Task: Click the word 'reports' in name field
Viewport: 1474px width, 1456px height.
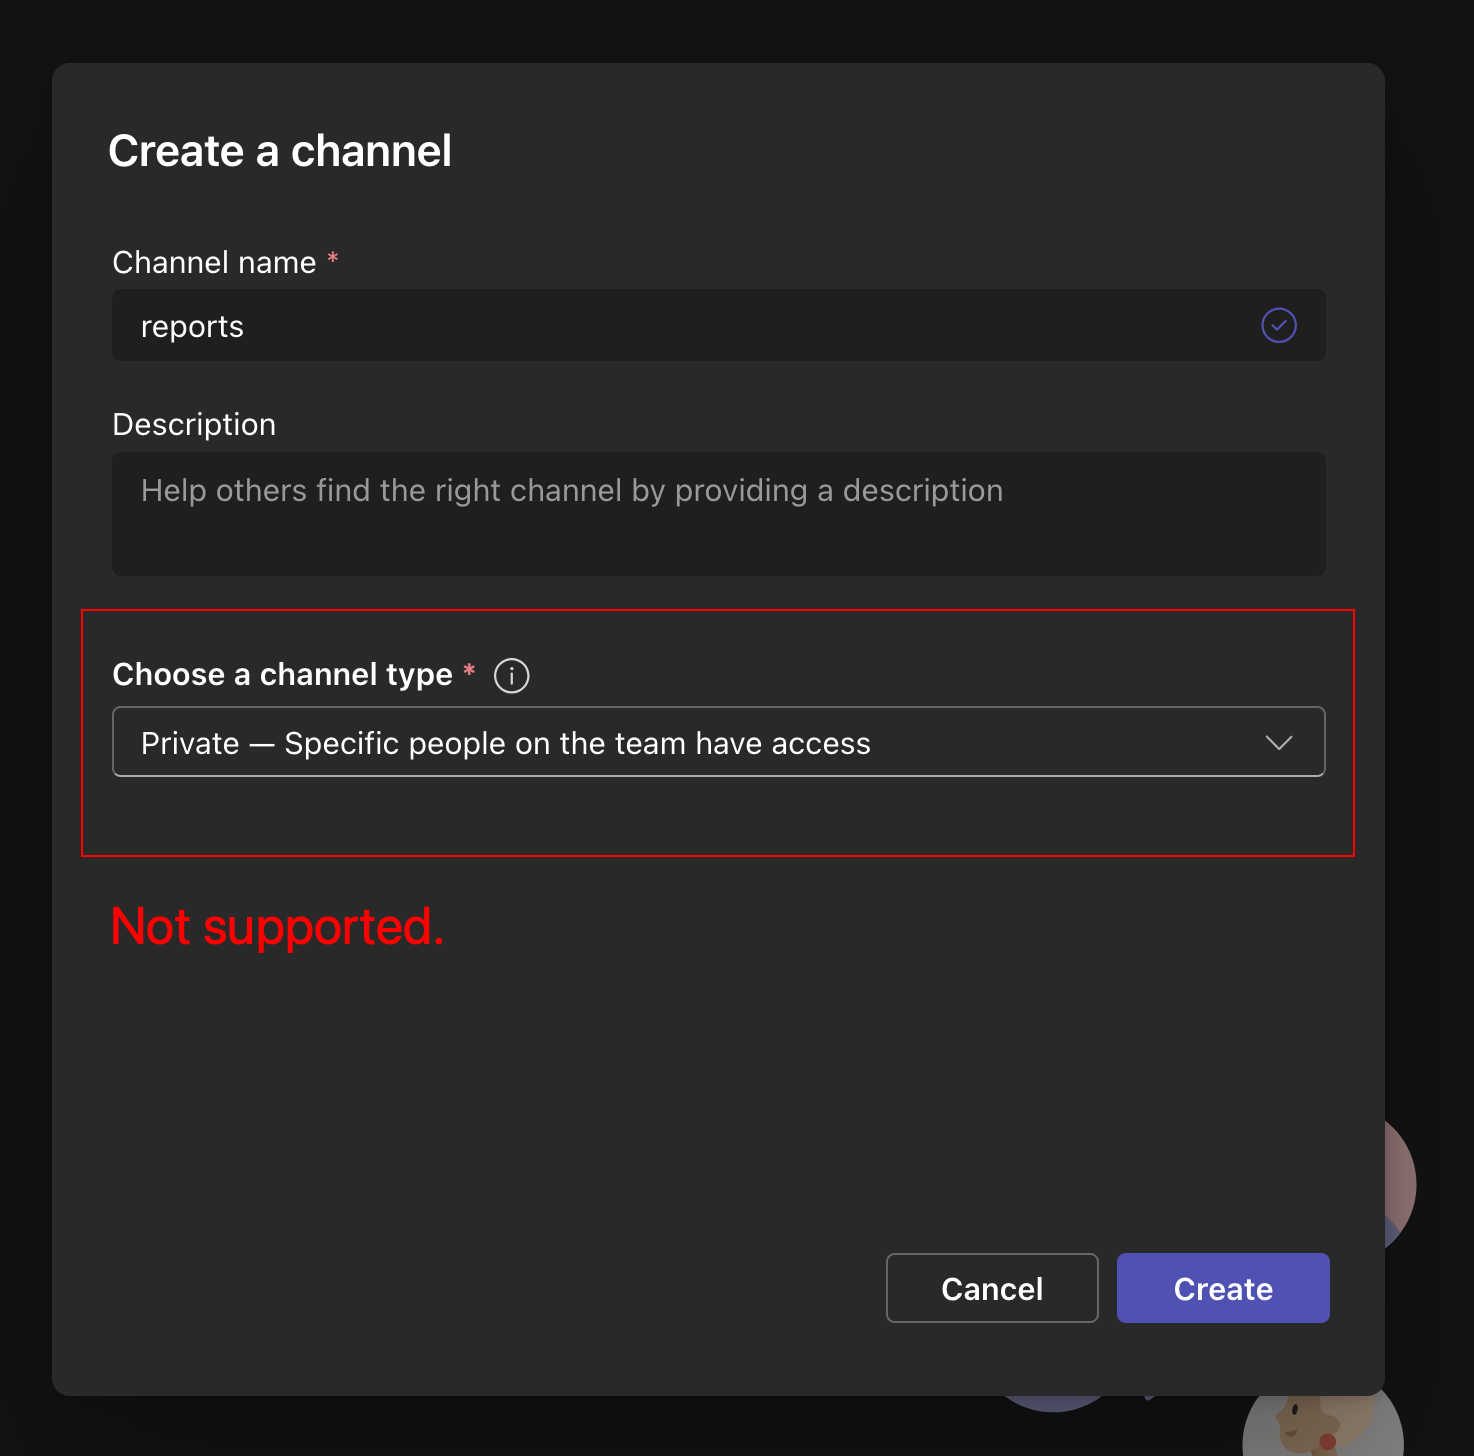Action: (x=192, y=327)
